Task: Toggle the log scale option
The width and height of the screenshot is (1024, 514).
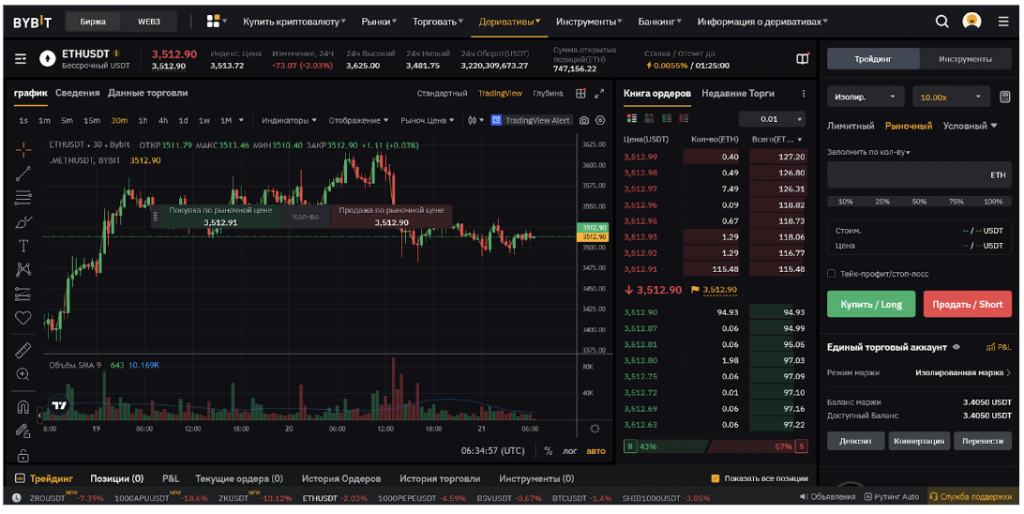Action: pyautogui.click(x=570, y=451)
